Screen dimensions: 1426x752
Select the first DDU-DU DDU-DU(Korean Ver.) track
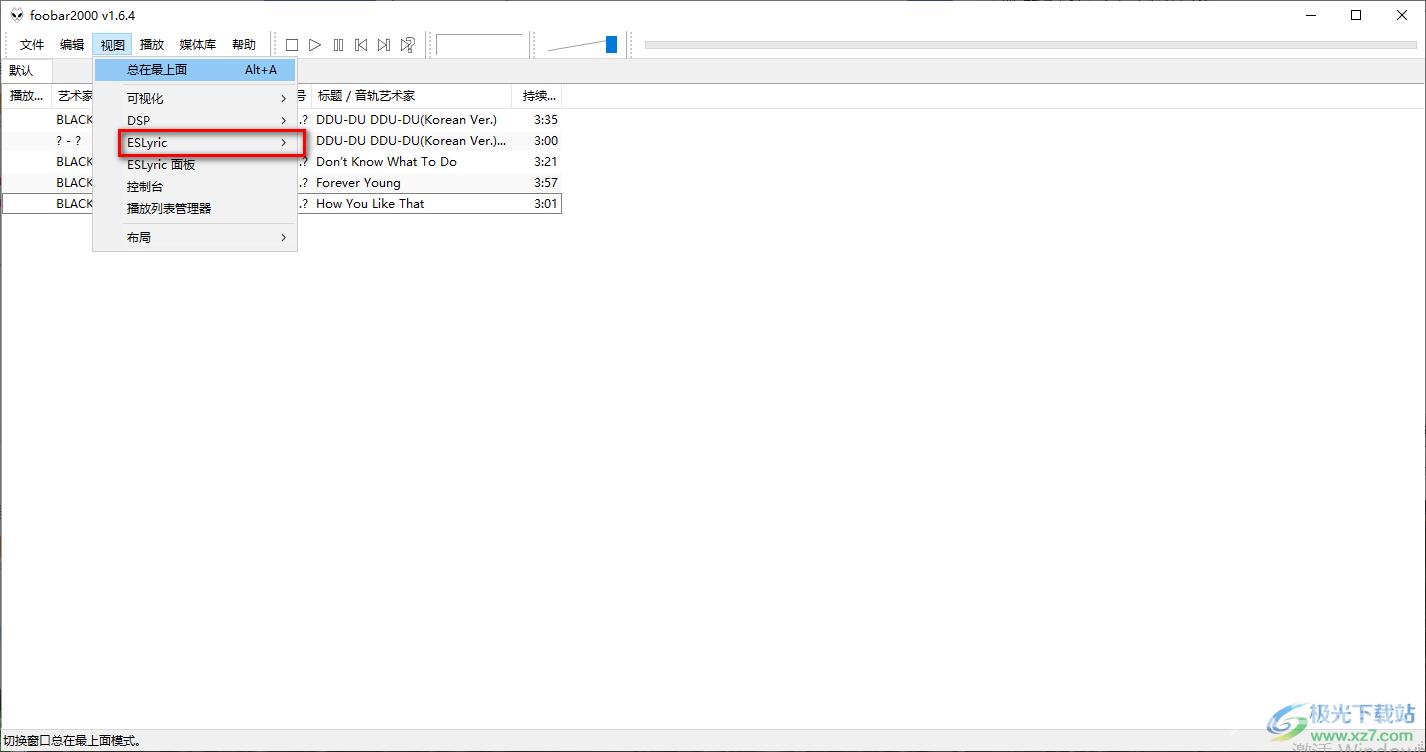pos(406,120)
